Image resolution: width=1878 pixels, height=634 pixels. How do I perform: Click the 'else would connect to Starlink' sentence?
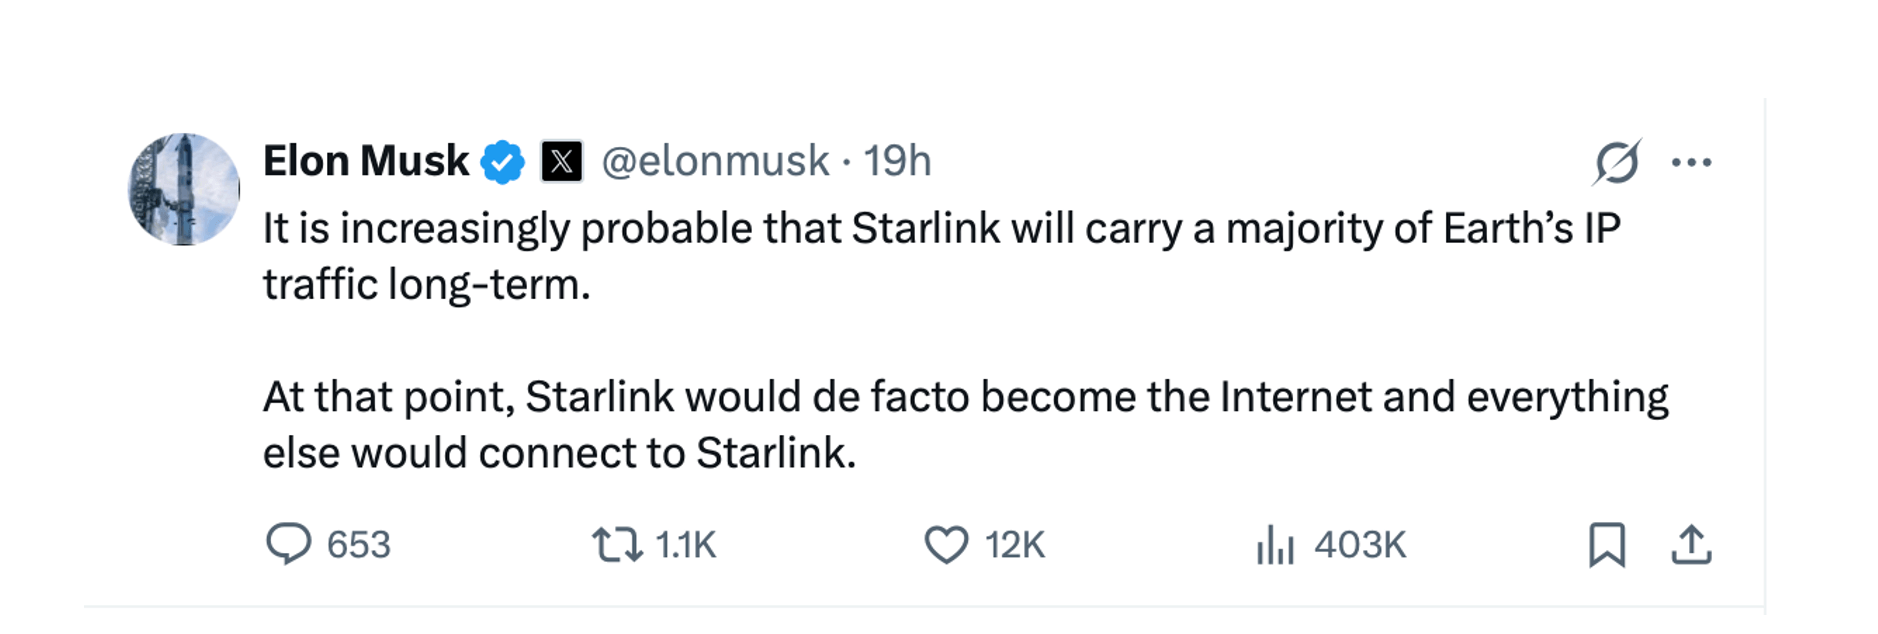tap(560, 453)
